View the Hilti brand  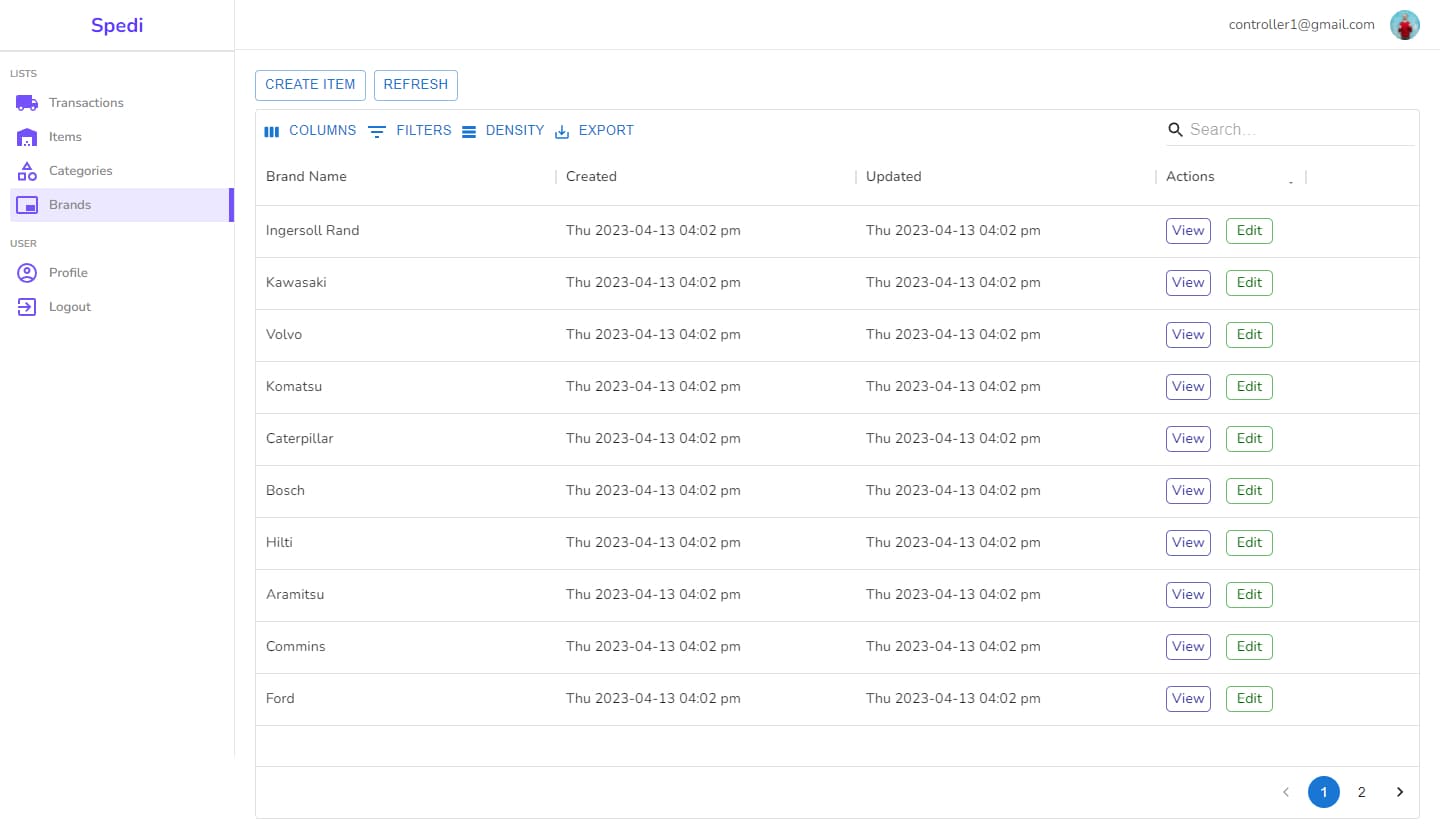tap(1188, 543)
